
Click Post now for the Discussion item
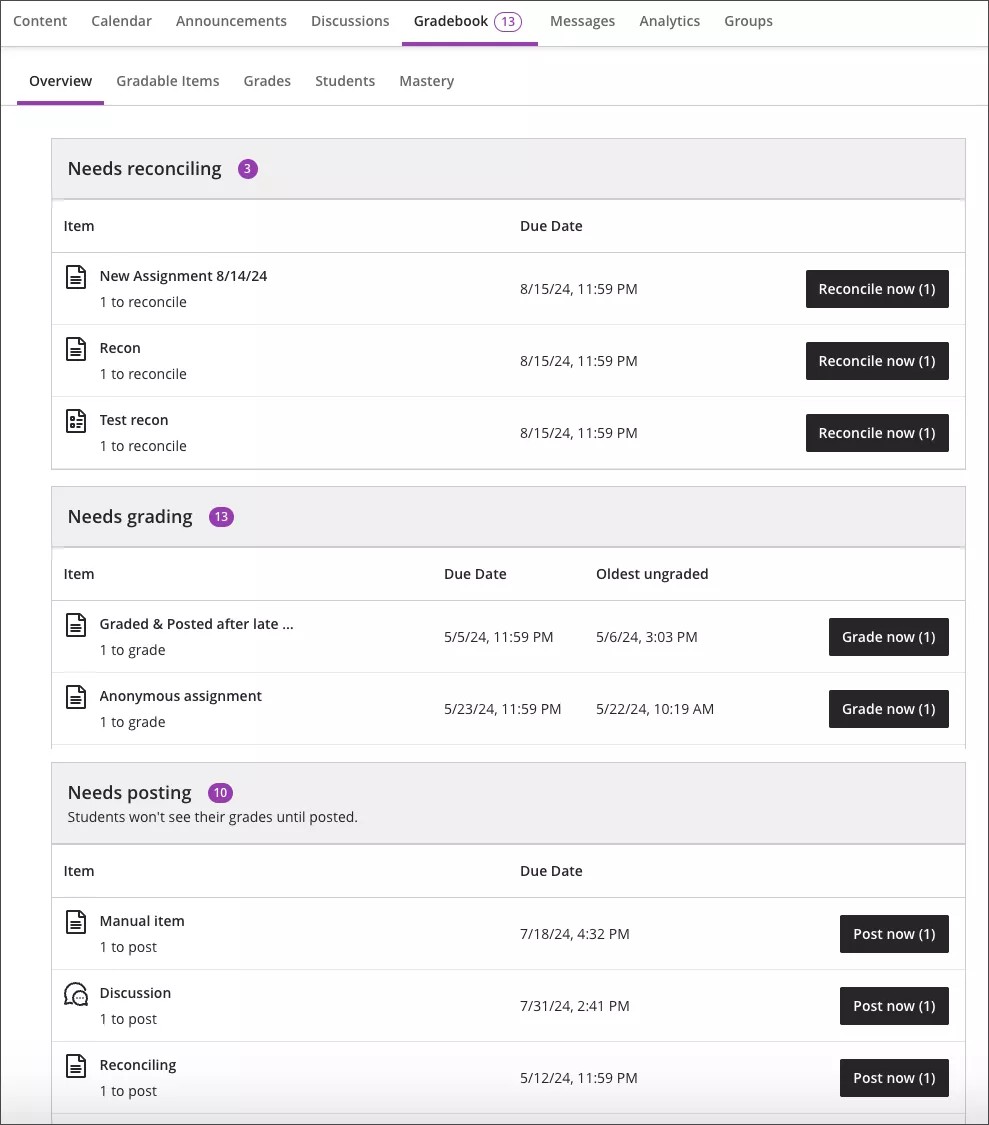coord(893,1005)
